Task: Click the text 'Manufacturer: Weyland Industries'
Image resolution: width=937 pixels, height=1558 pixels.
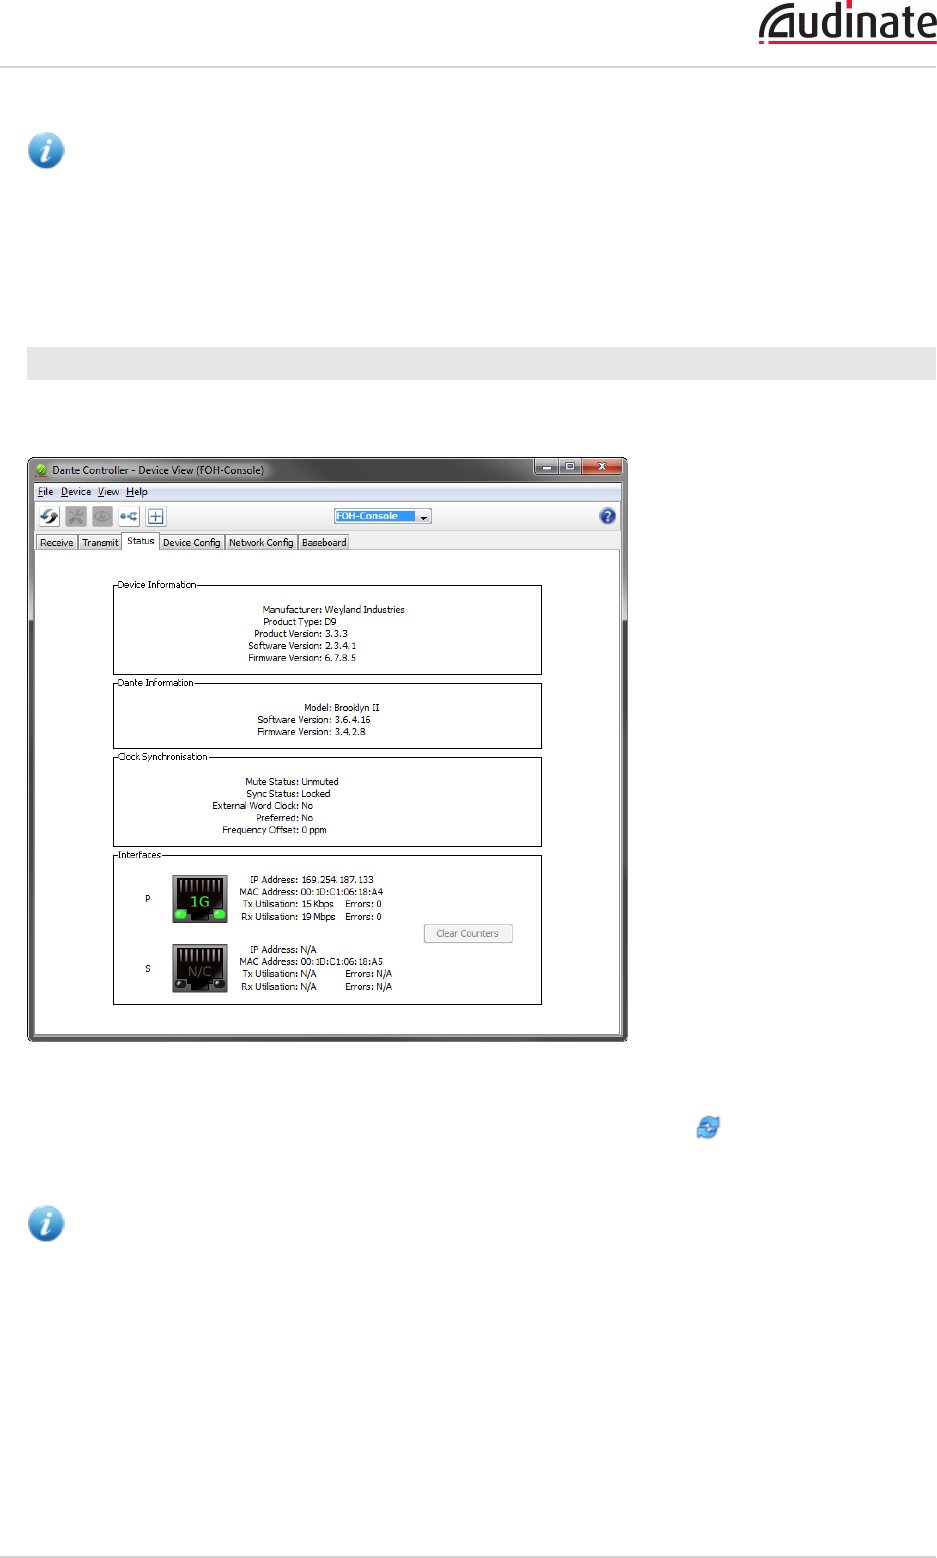Action: tap(333, 609)
